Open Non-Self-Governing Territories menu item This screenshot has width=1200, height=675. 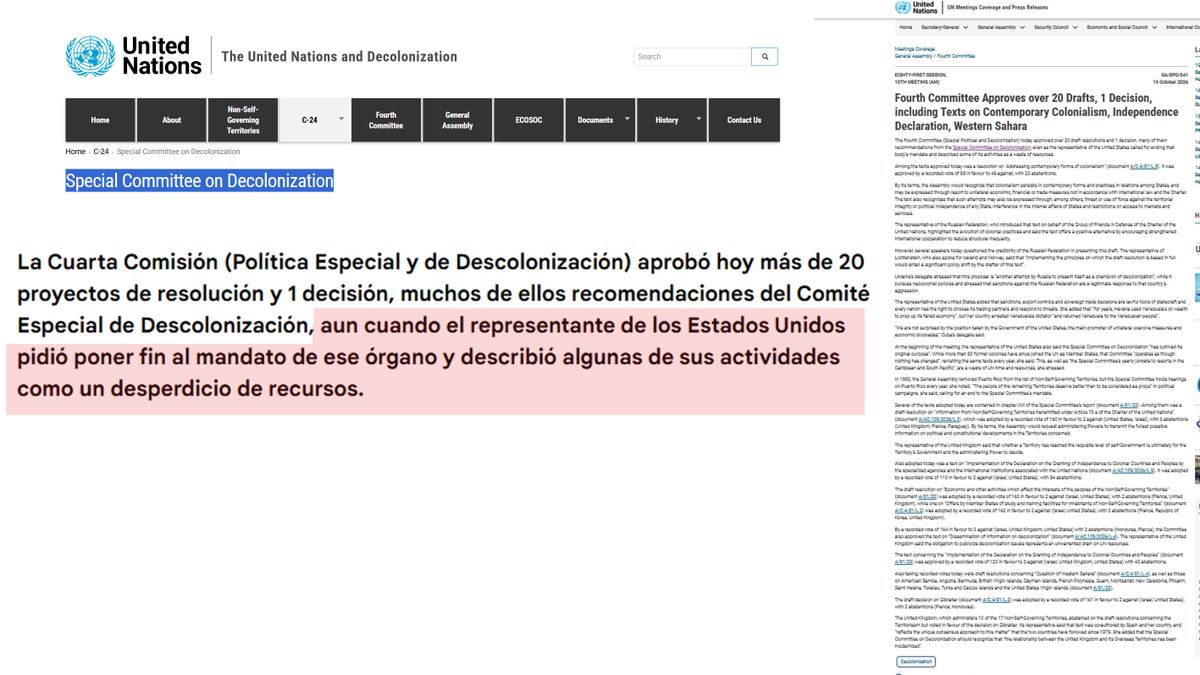click(x=243, y=120)
